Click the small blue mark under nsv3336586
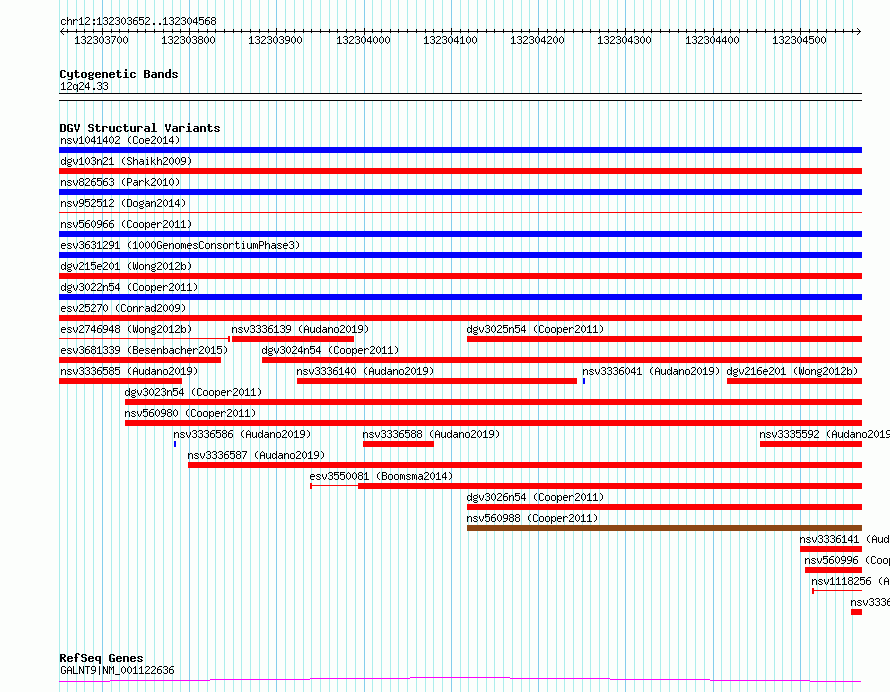890x692 pixels. (175, 444)
